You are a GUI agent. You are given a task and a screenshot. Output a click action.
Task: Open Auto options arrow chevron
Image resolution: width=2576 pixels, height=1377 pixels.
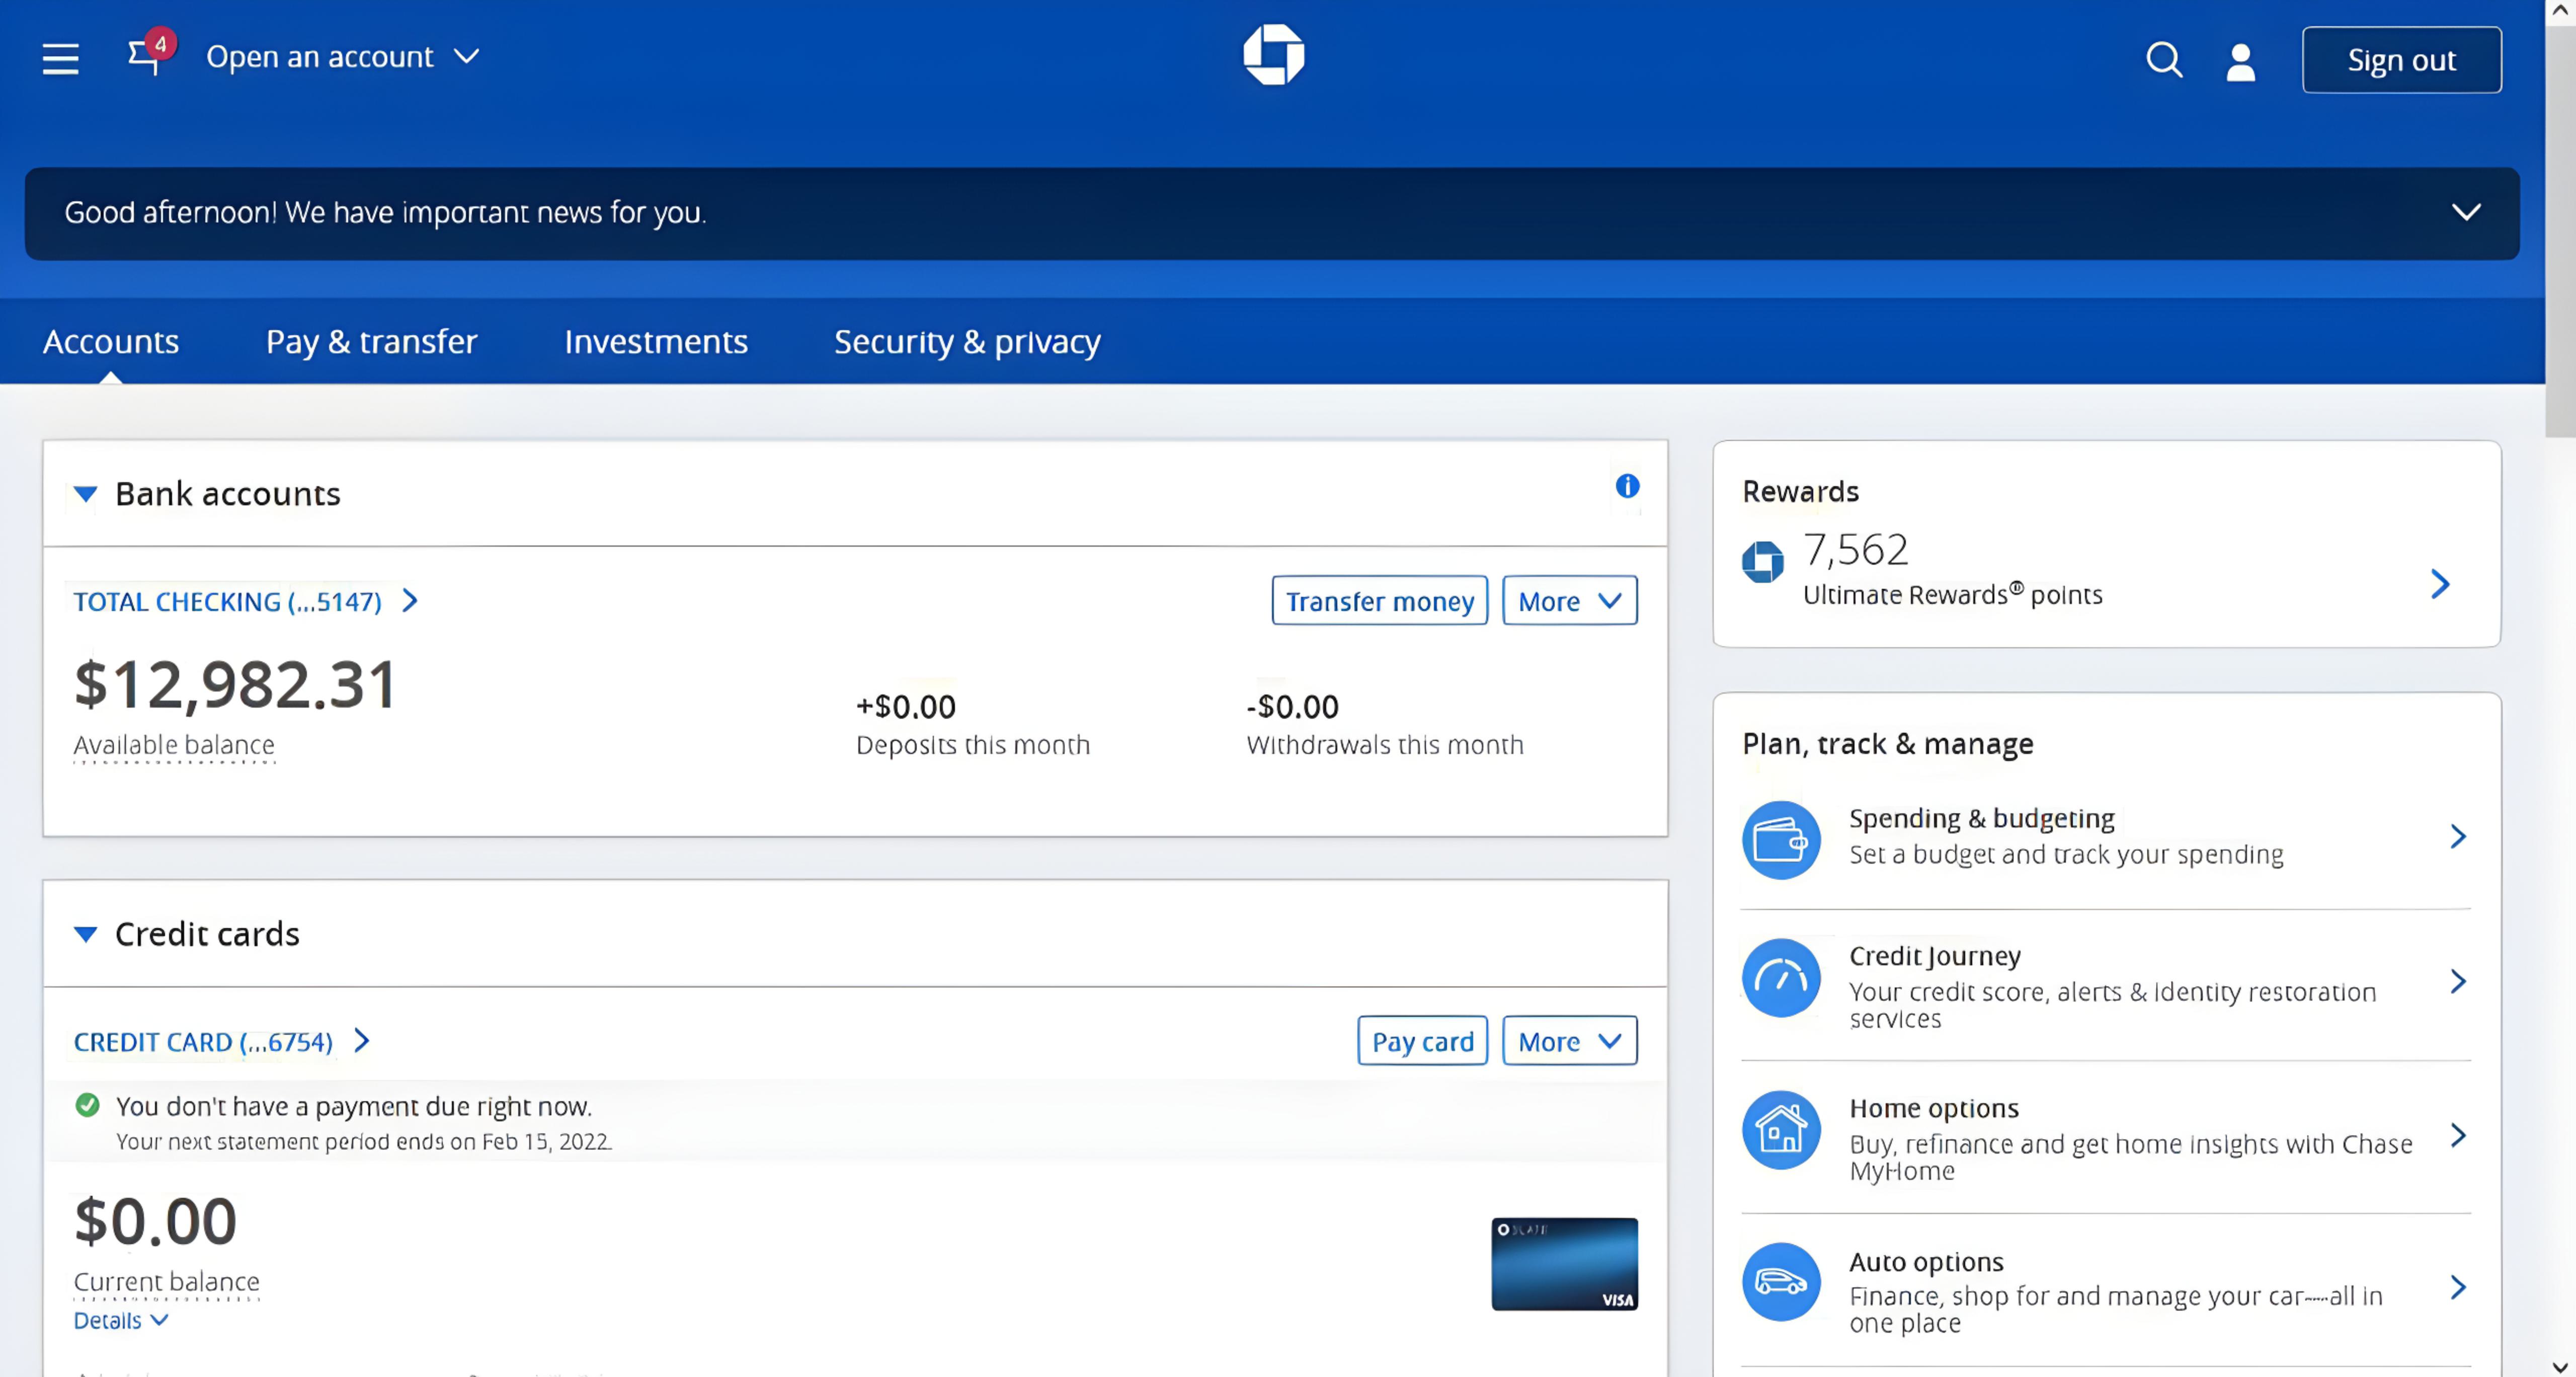pyautogui.click(x=2458, y=1287)
